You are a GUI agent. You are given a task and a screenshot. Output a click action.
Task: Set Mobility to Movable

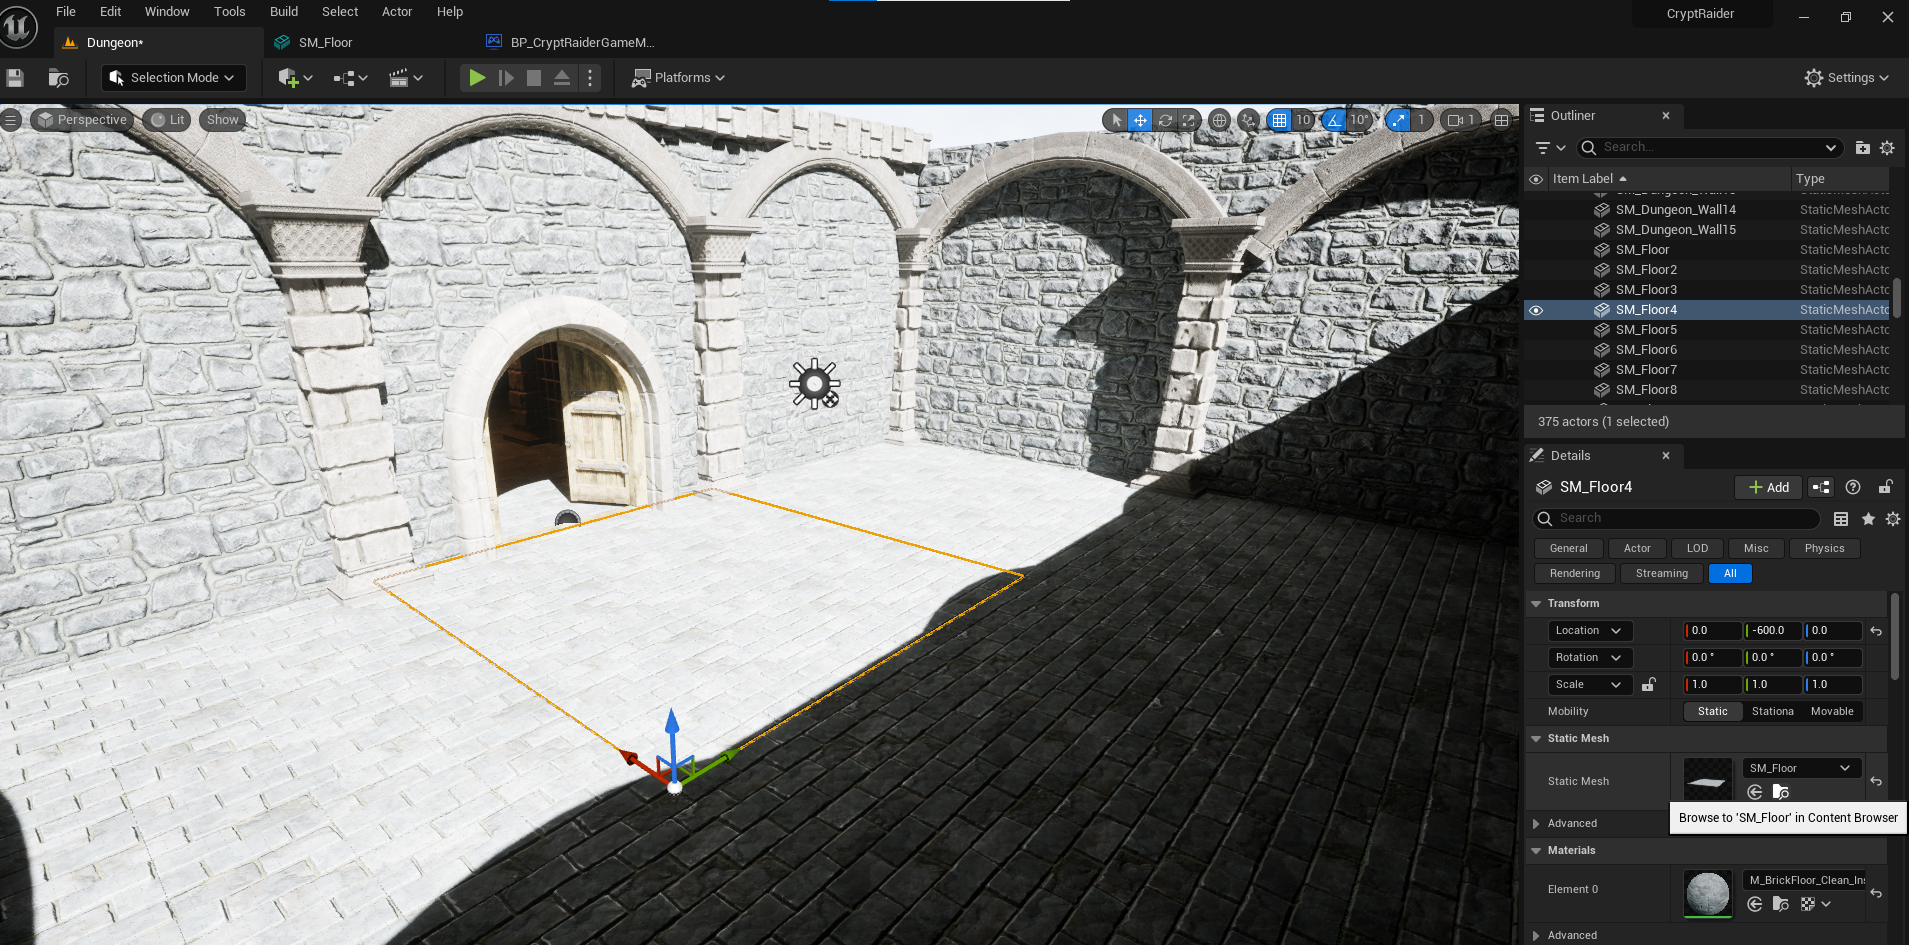1832,712
